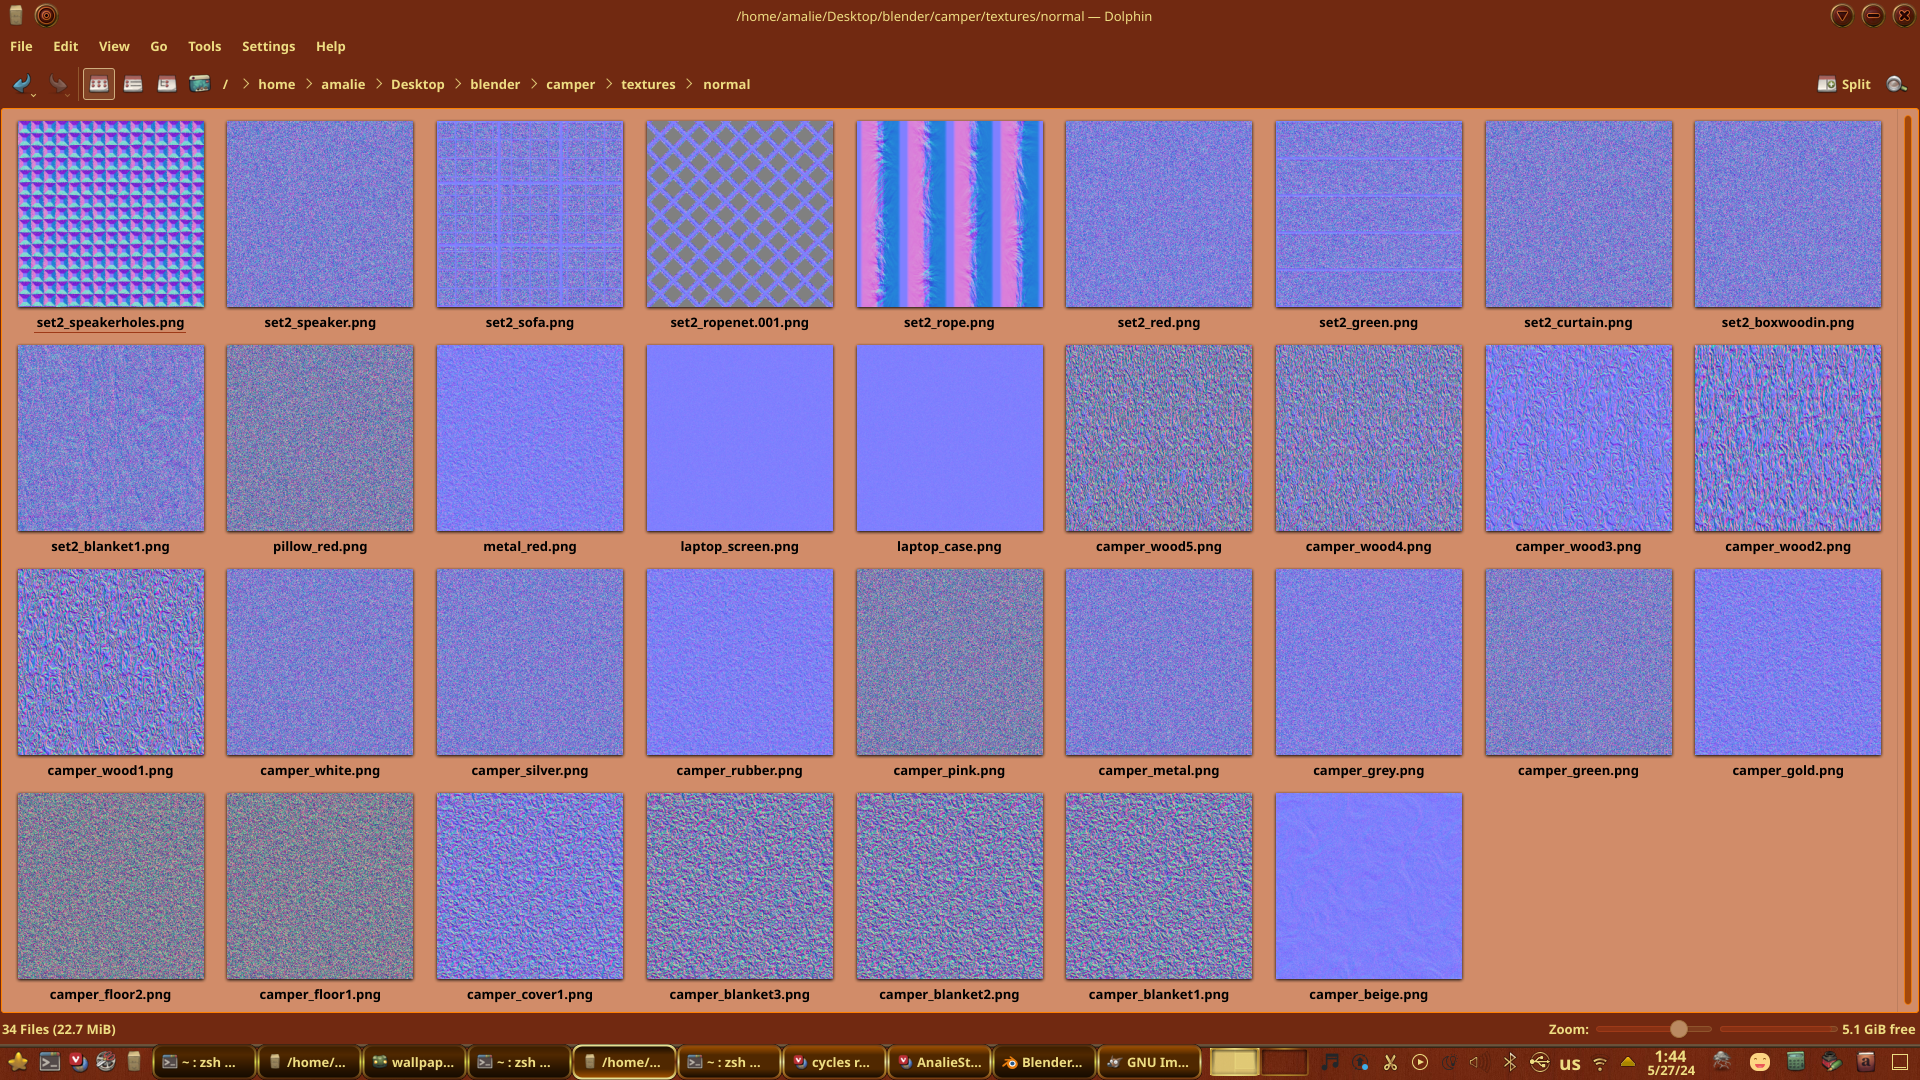Open the Settings menu
The image size is (1920, 1080).
268,47
